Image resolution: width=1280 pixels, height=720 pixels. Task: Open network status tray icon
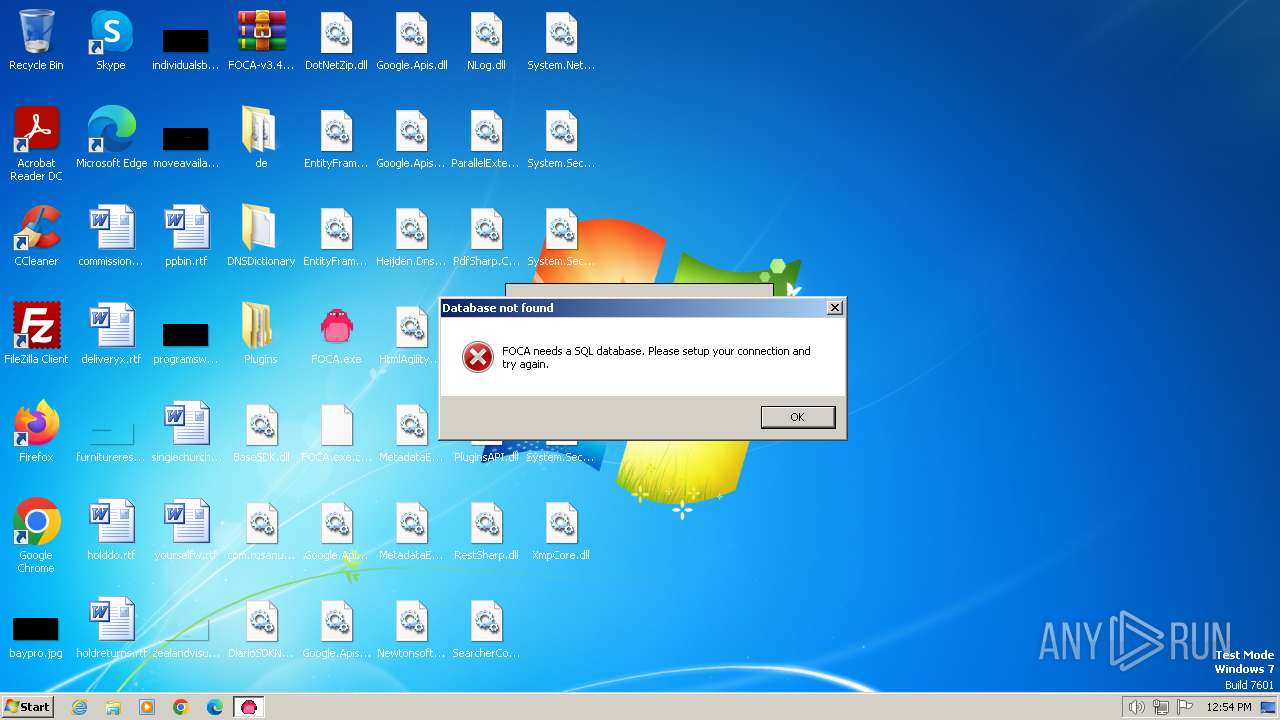click(1161, 707)
